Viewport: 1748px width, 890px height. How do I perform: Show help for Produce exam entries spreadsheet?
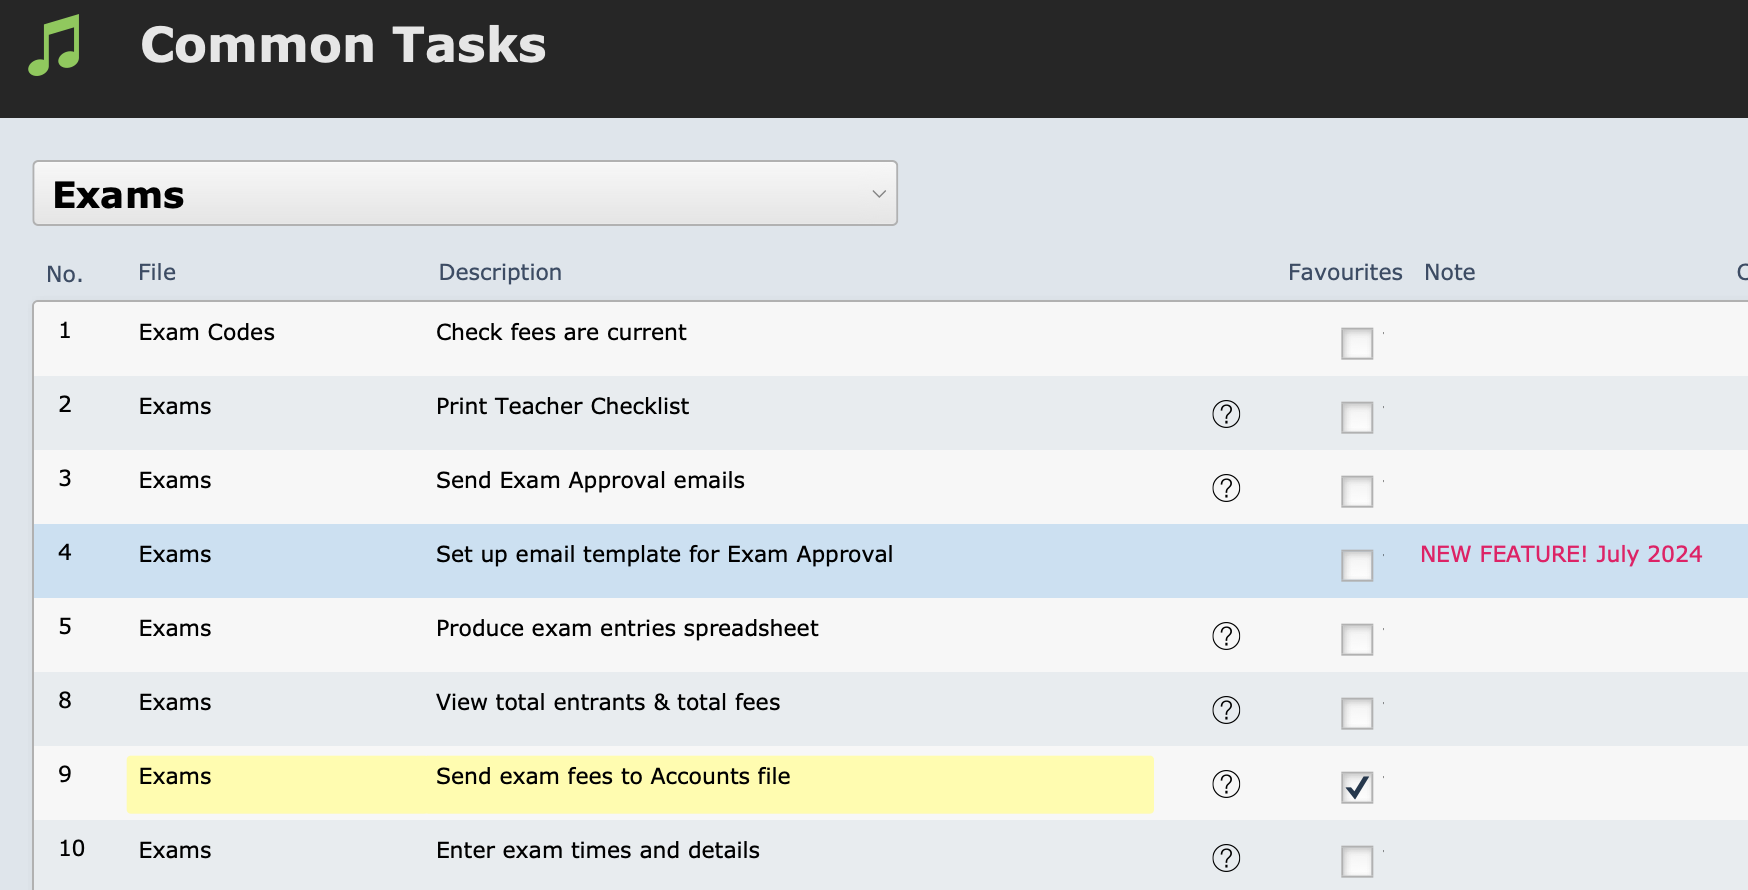[x=1226, y=636]
